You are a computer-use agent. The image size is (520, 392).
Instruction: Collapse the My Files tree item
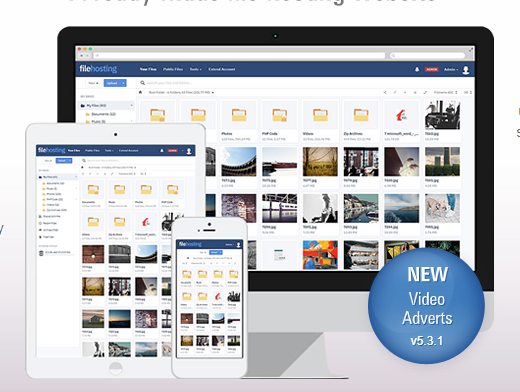pos(132,105)
